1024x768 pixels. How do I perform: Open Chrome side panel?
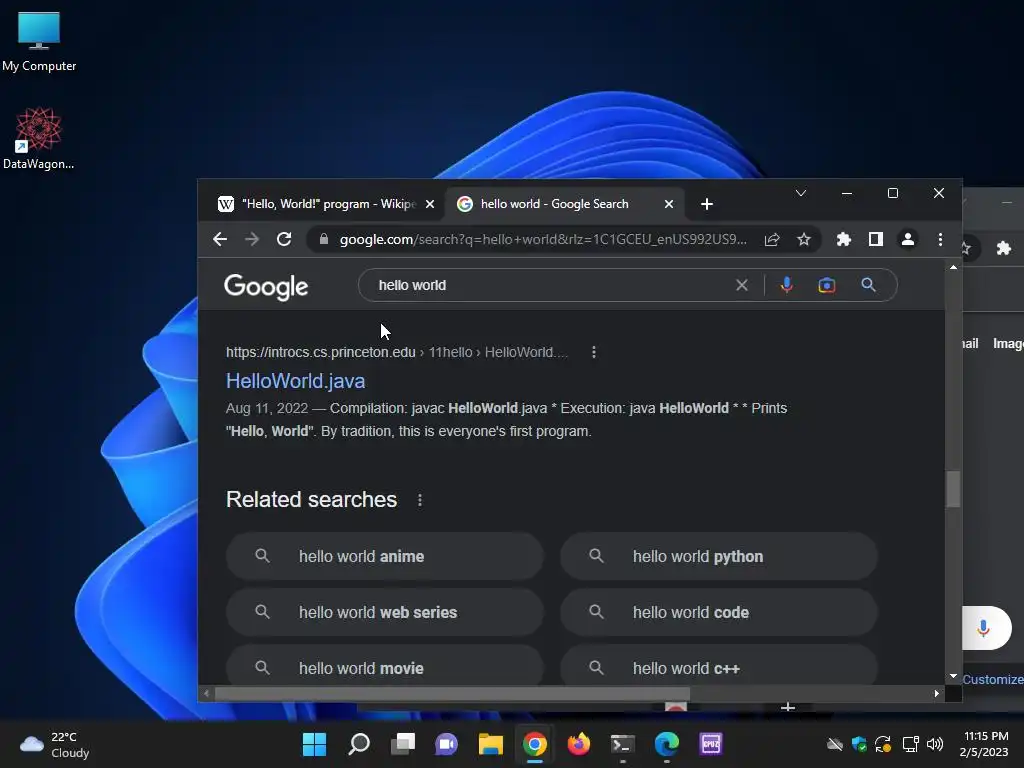pyautogui.click(x=876, y=240)
